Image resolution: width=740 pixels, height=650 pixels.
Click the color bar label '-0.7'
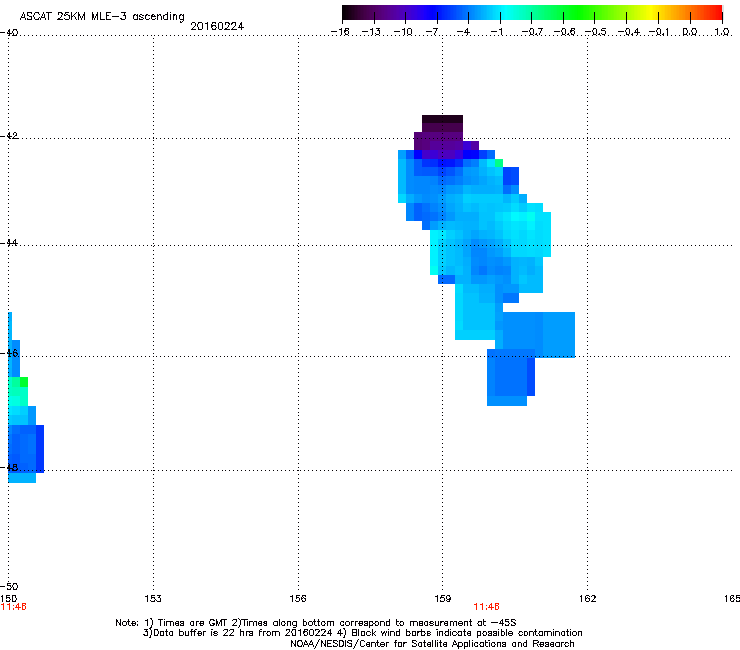(x=532, y=32)
